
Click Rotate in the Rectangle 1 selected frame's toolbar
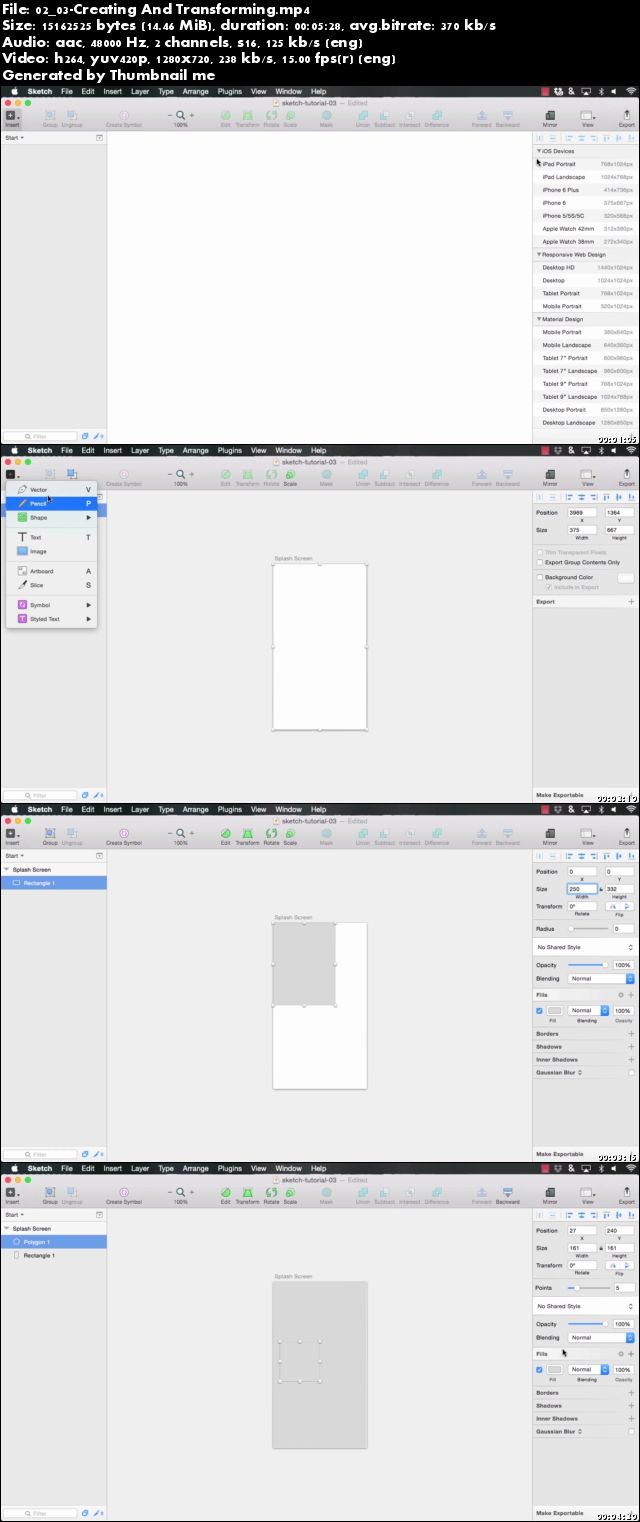[271, 835]
